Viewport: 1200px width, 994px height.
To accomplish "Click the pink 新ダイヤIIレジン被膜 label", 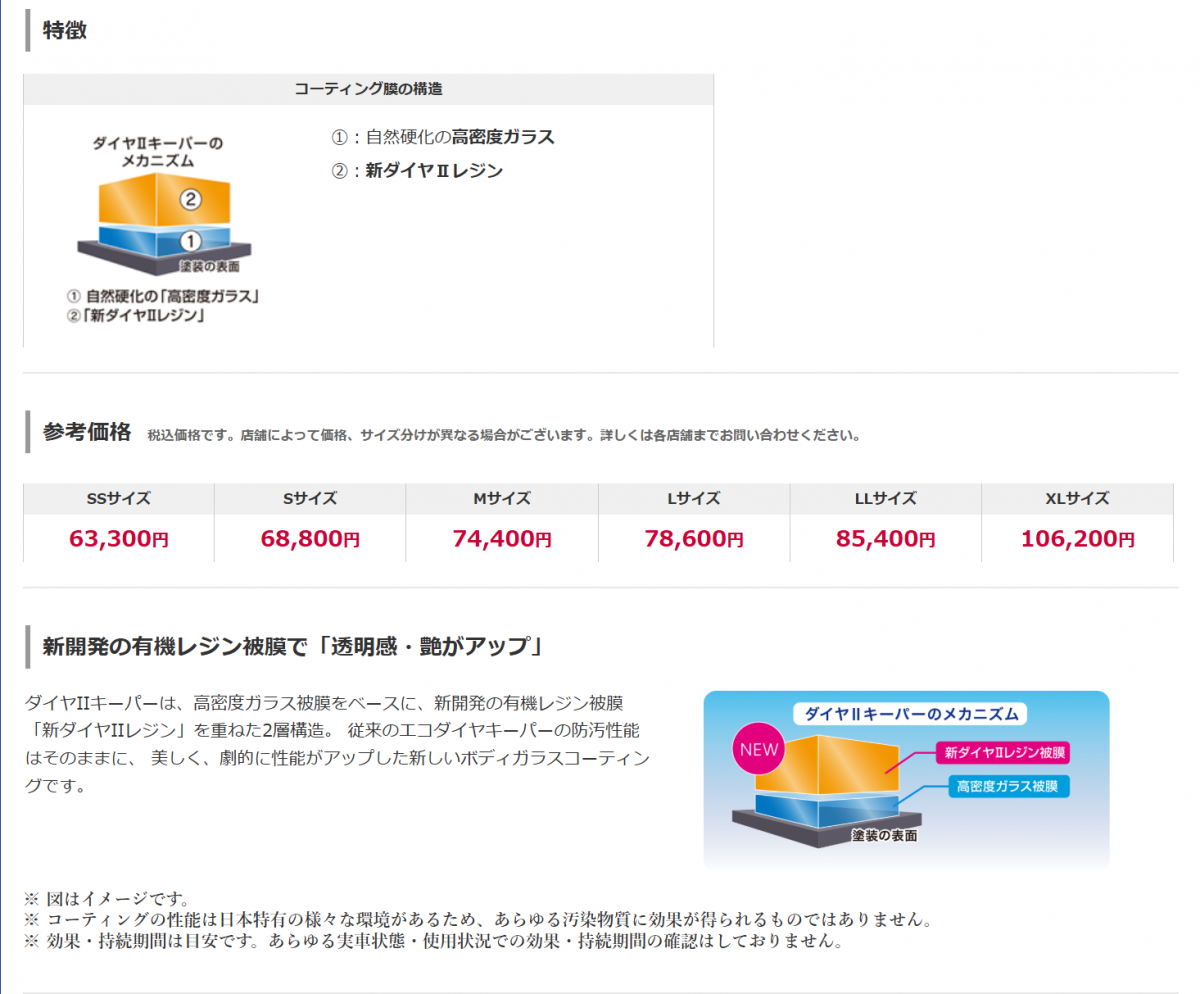I will click(1004, 752).
